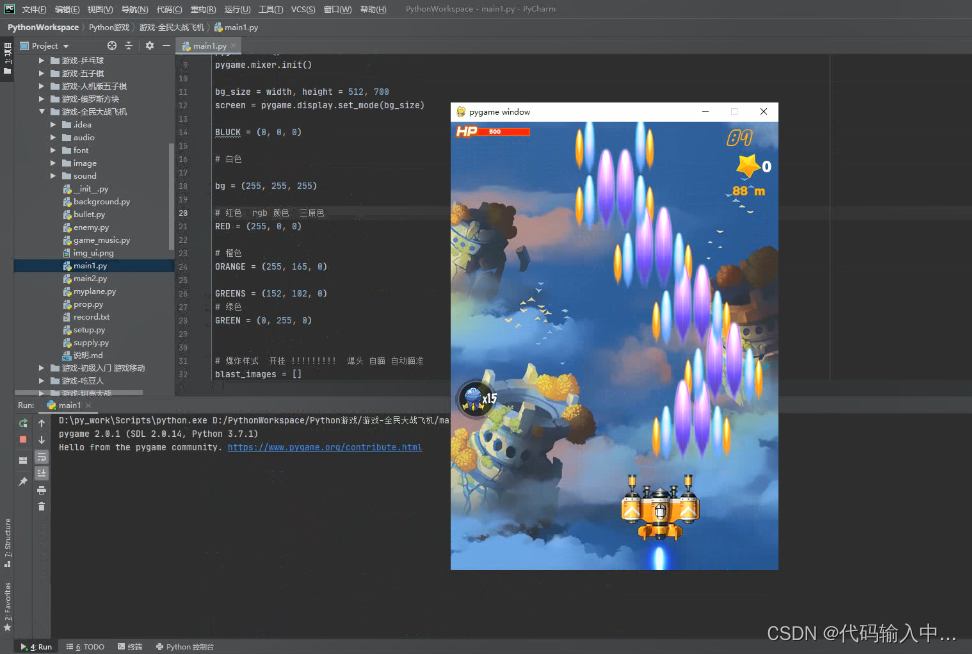Hide the Project panel with minus icon
Screen dimensions: 972x654
tap(166, 46)
